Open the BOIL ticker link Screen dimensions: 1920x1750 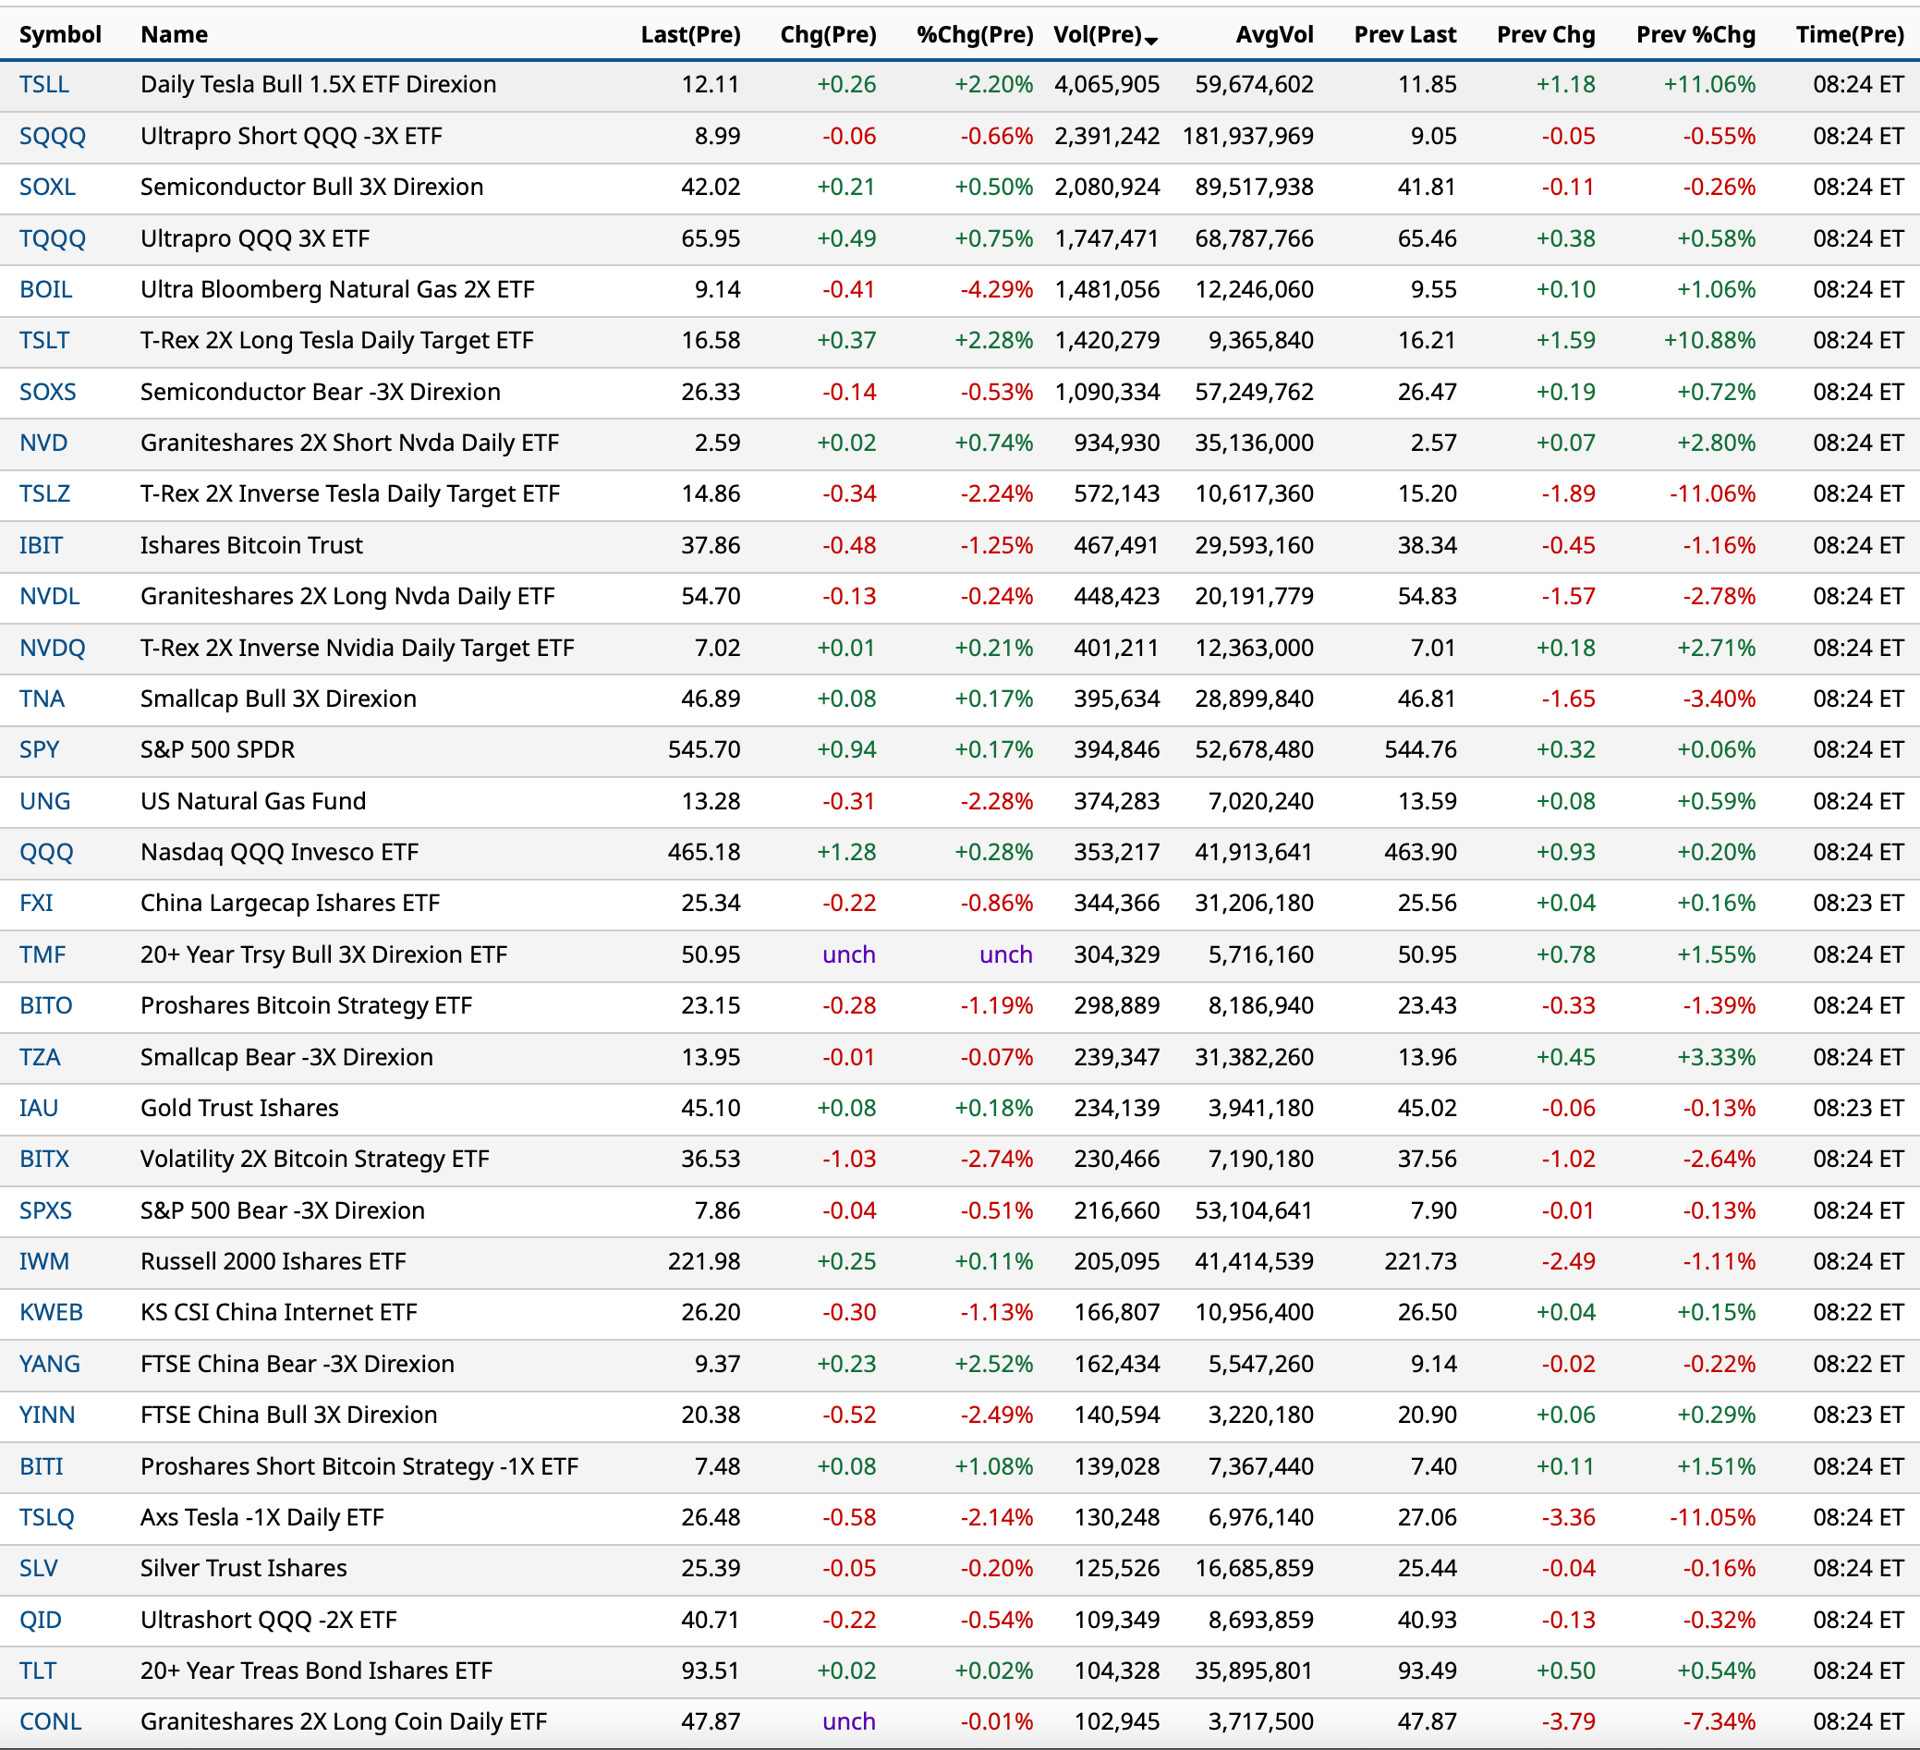coord(46,290)
